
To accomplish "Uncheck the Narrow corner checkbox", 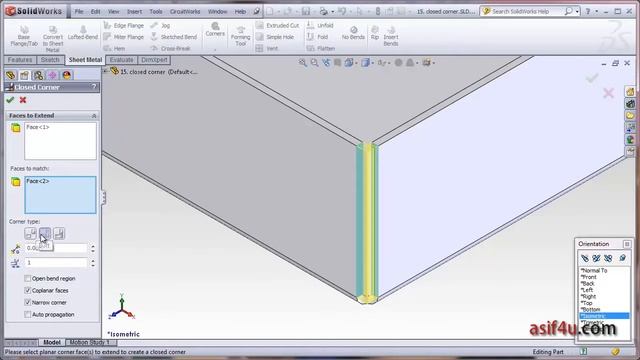I will coord(27,302).
